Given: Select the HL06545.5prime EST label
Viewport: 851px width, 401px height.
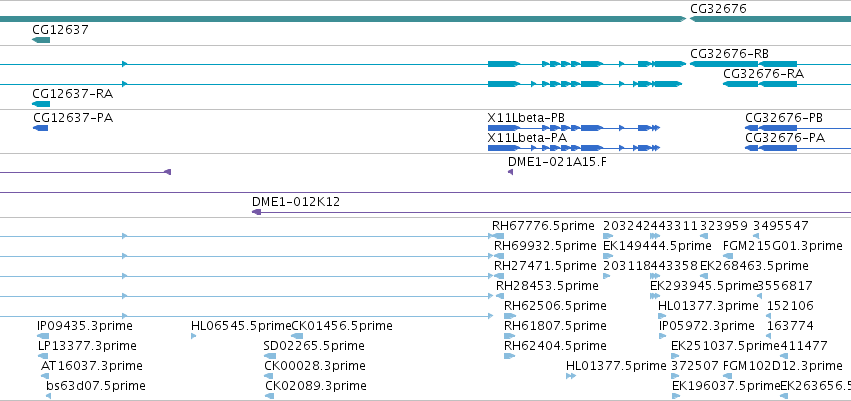Looking at the screenshot, I should pos(242,326).
